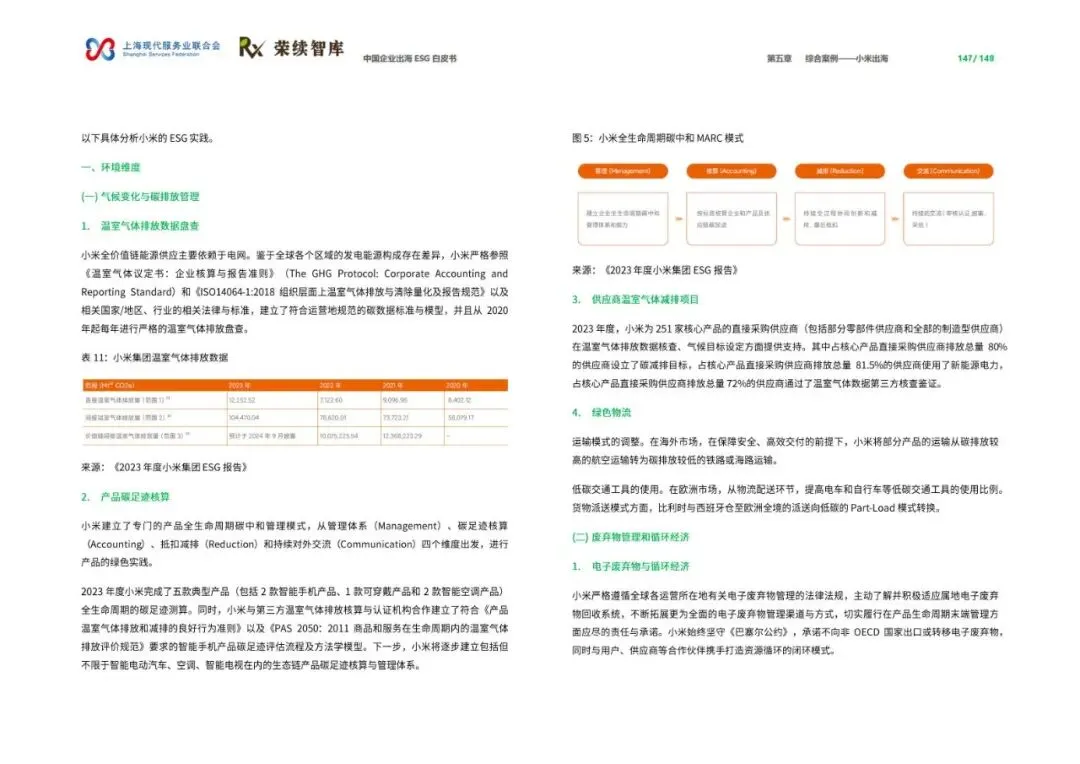The height and width of the screenshot is (764, 1080).
Task: Click paragraph starting 小米全价值链能源供应
Action: pyautogui.click(x=295, y=291)
